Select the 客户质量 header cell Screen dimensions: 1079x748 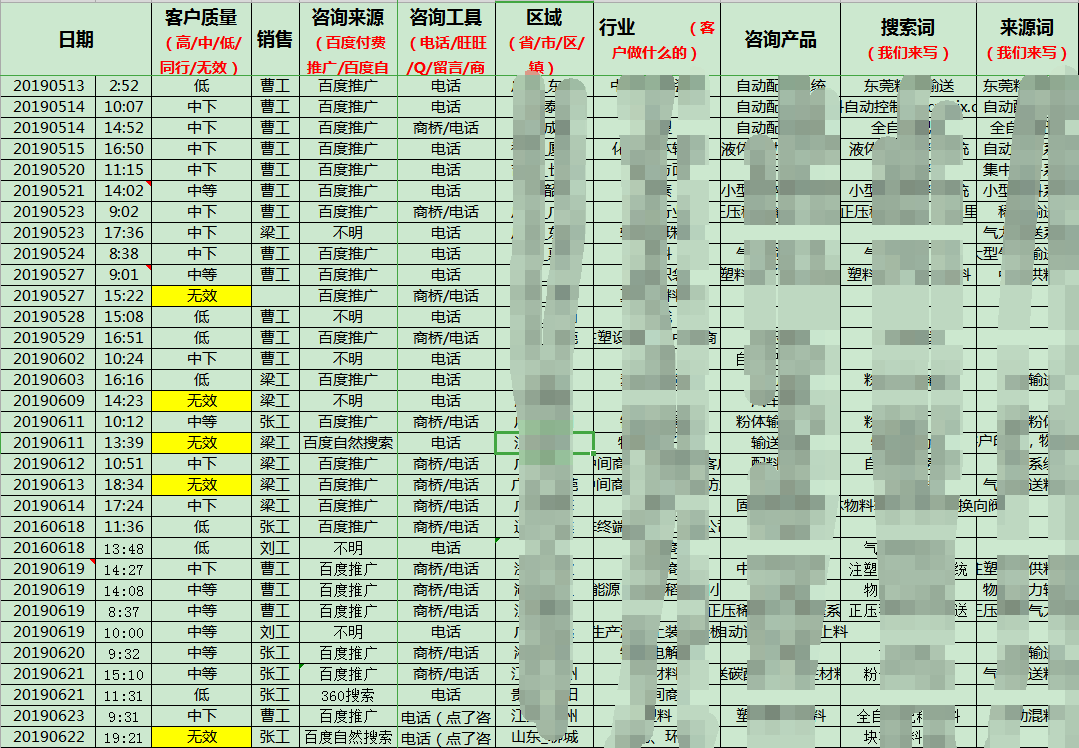[200, 39]
